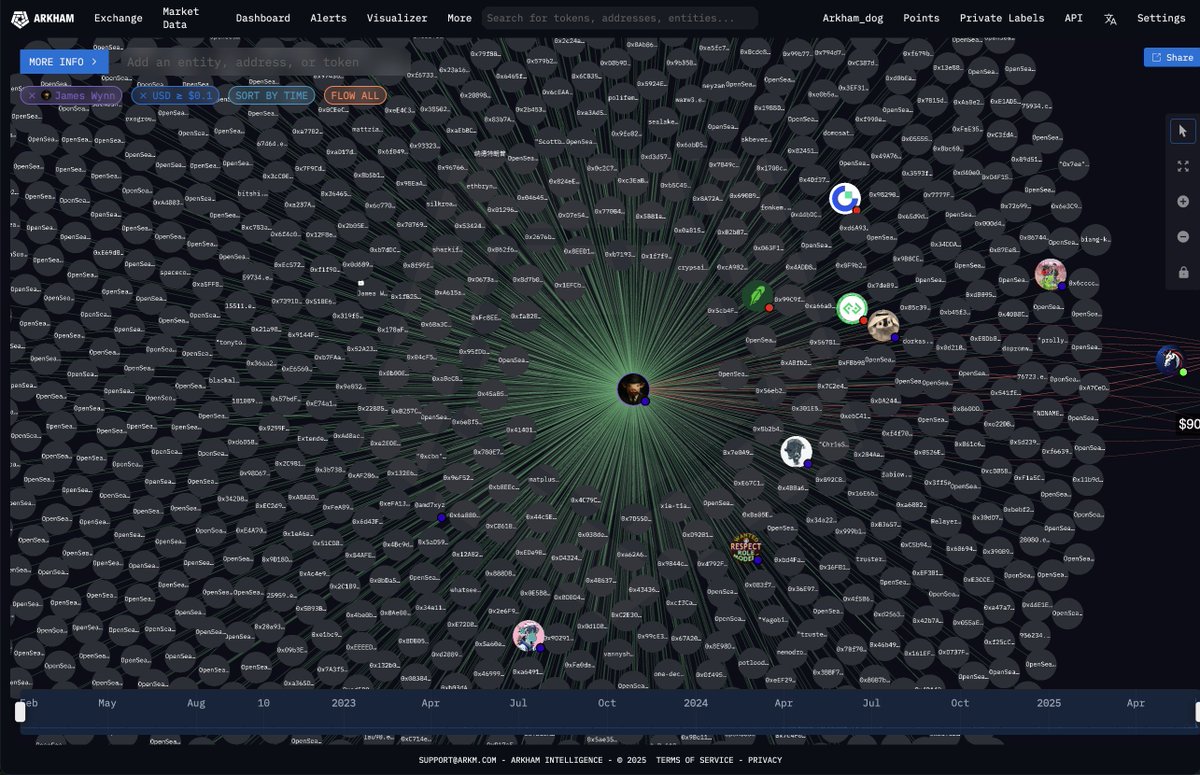
Task: Remove the James Wynn filter chip
Action: (32, 96)
